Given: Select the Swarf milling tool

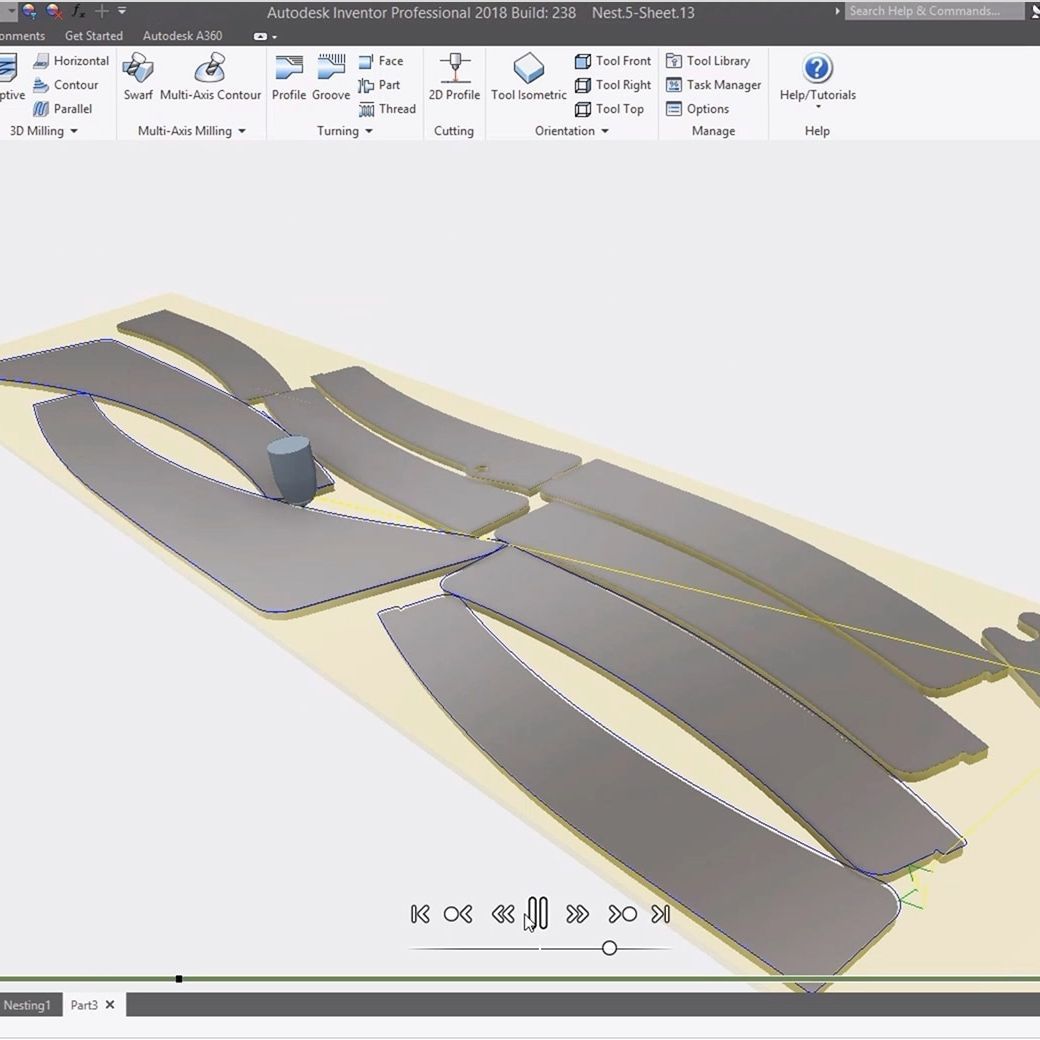Looking at the screenshot, I should 139,75.
